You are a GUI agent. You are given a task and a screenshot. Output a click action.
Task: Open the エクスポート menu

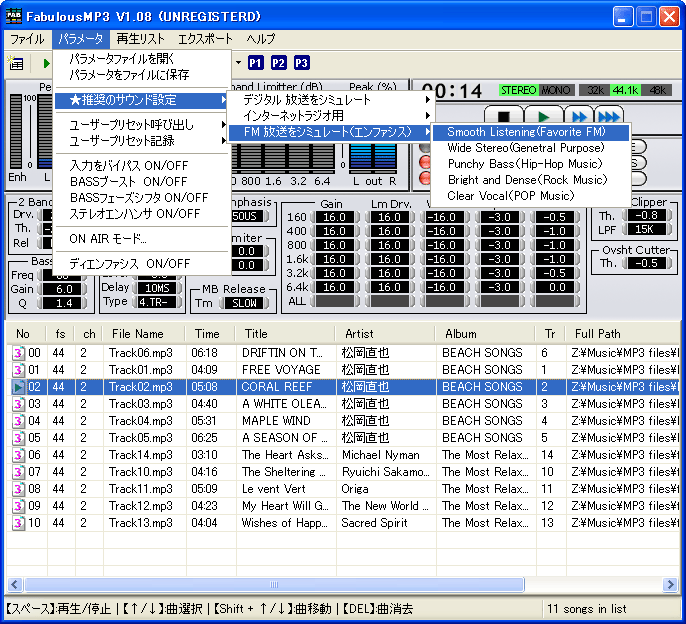click(205, 39)
